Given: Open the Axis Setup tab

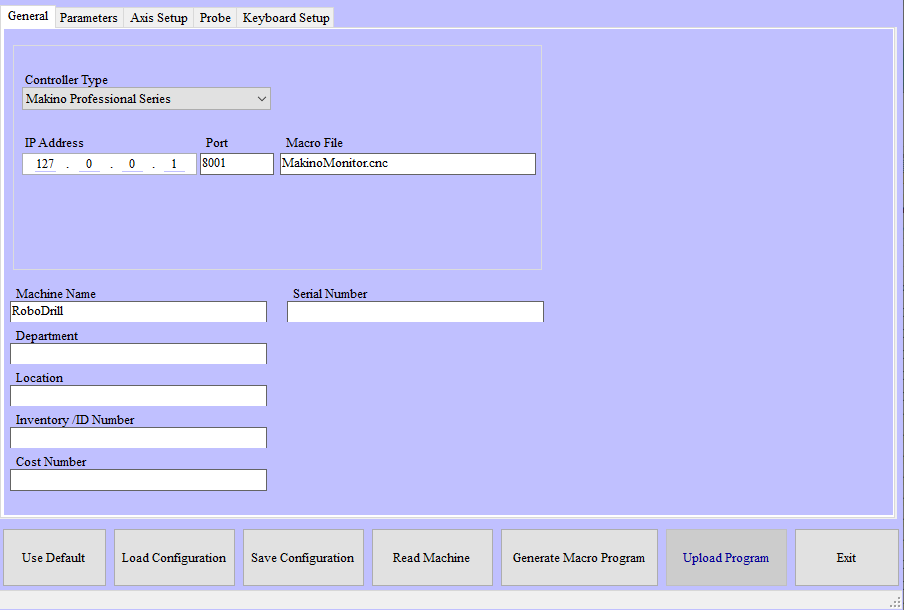Looking at the screenshot, I should coord(159,18).
